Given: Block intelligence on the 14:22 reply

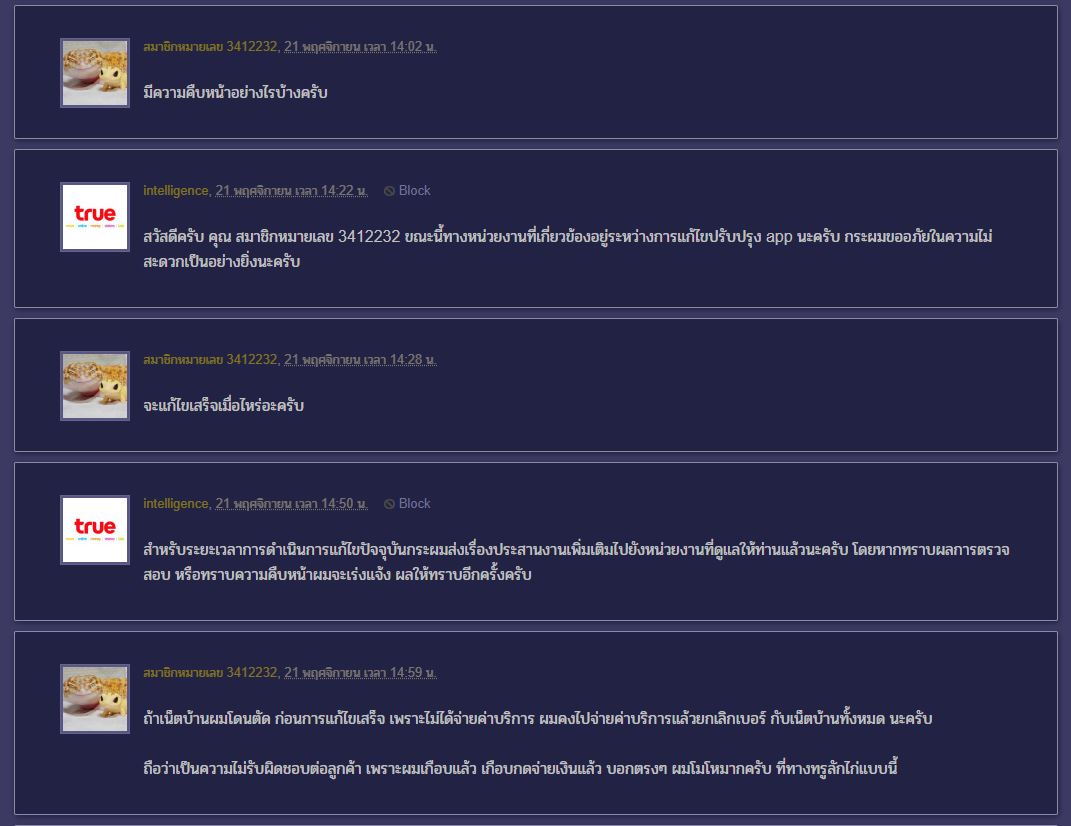Looking at the screenshot, I should (407, 191).
